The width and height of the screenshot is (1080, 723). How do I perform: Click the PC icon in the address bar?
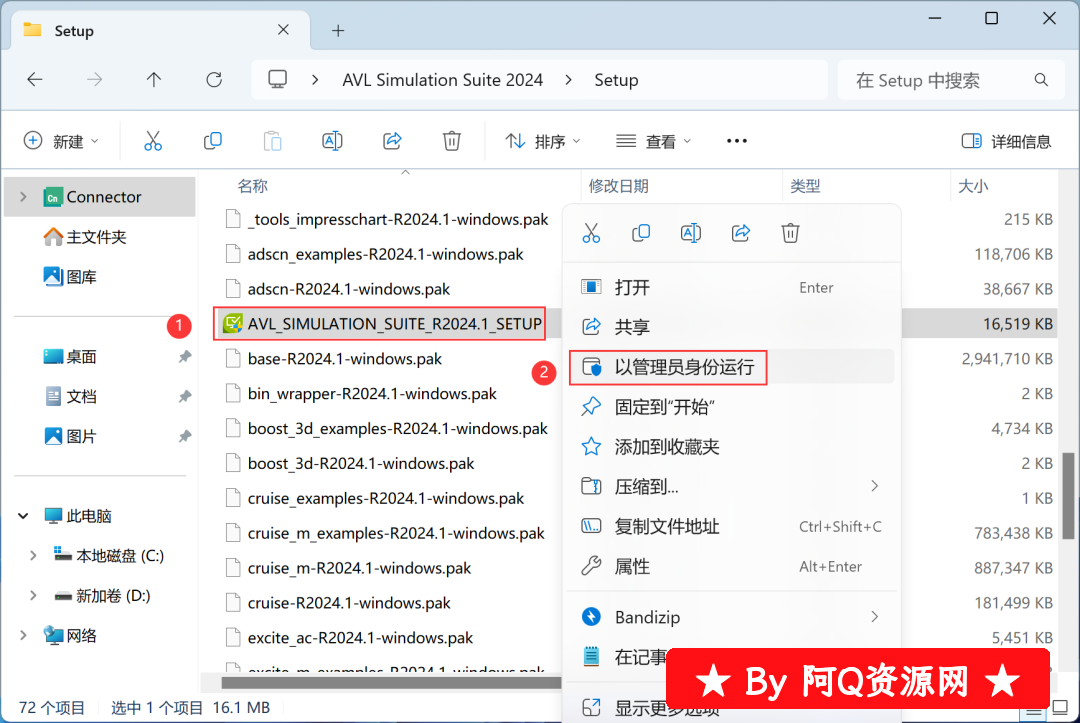(x=278, y=80)
